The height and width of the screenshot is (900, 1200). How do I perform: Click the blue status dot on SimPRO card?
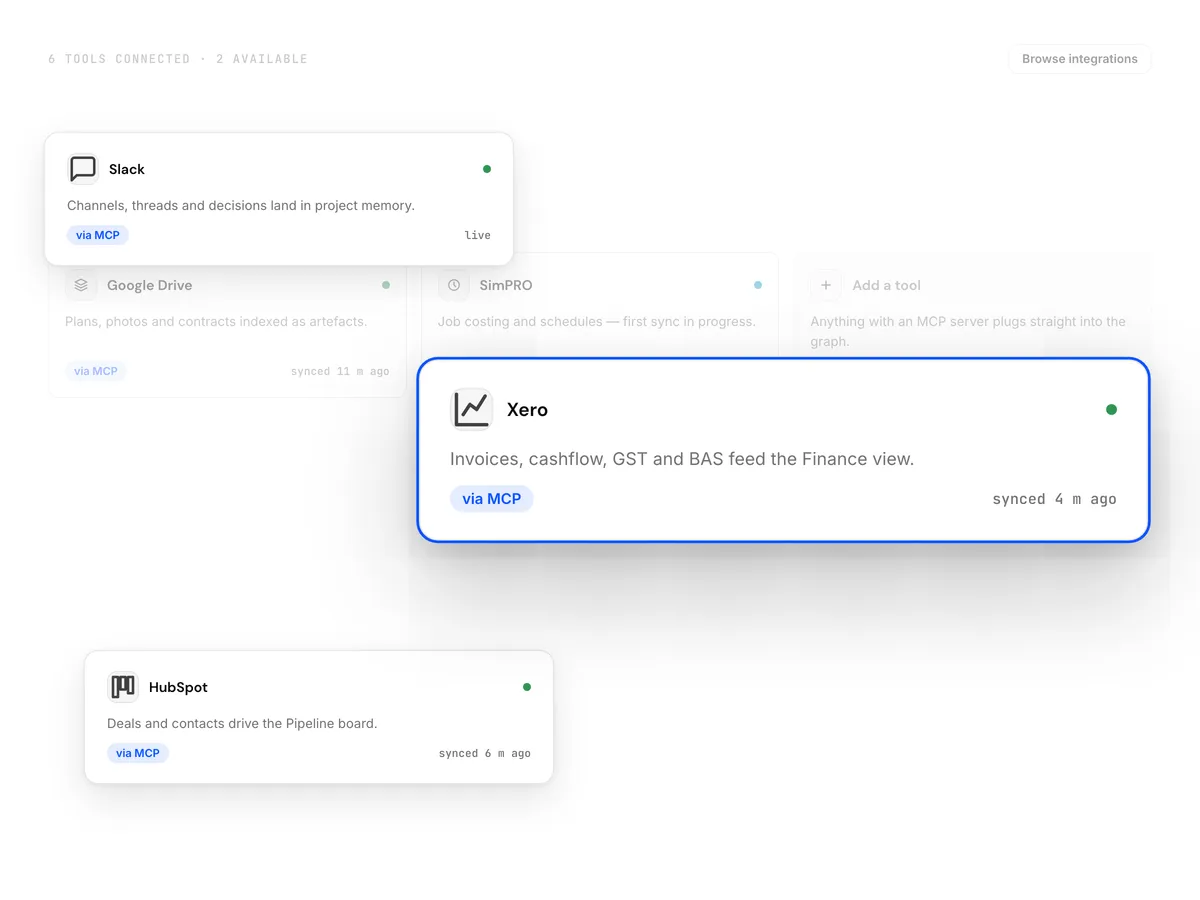coord(758,285)
